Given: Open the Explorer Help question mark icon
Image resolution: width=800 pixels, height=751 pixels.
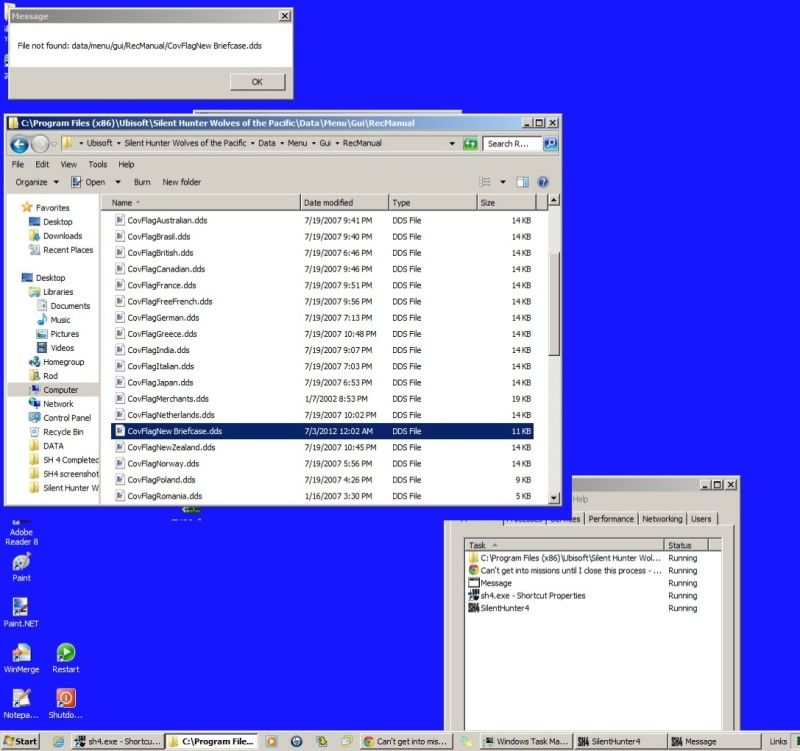Looking at the screenshot, I should pos(543,182).
